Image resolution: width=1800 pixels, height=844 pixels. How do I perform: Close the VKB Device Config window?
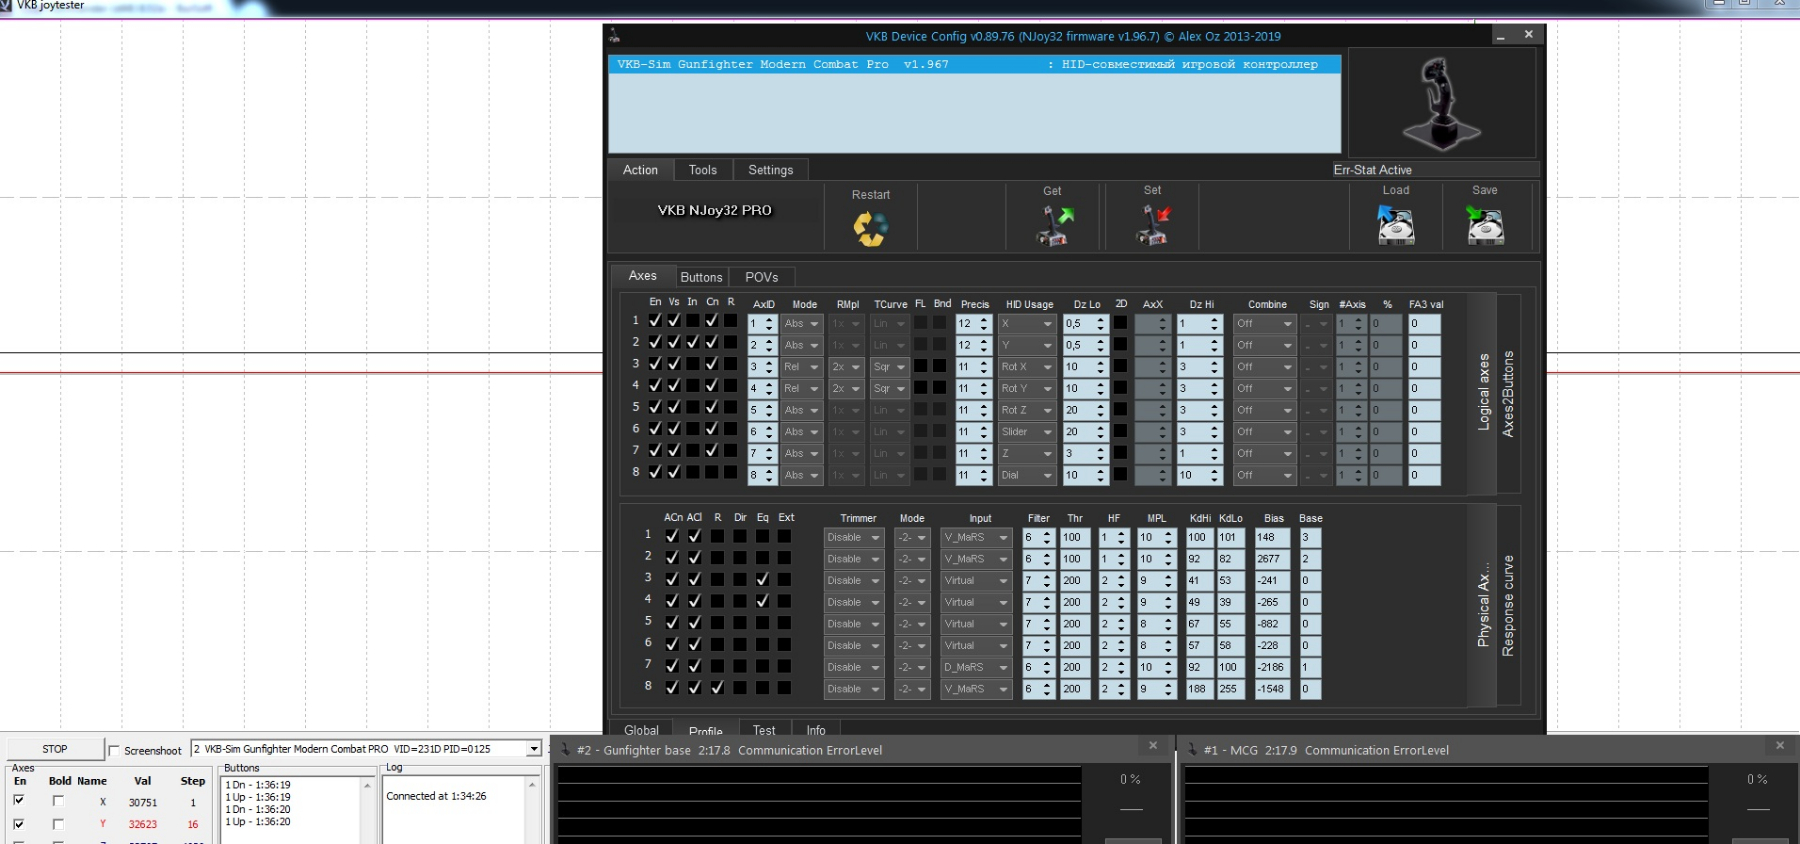coord(1528,35)
